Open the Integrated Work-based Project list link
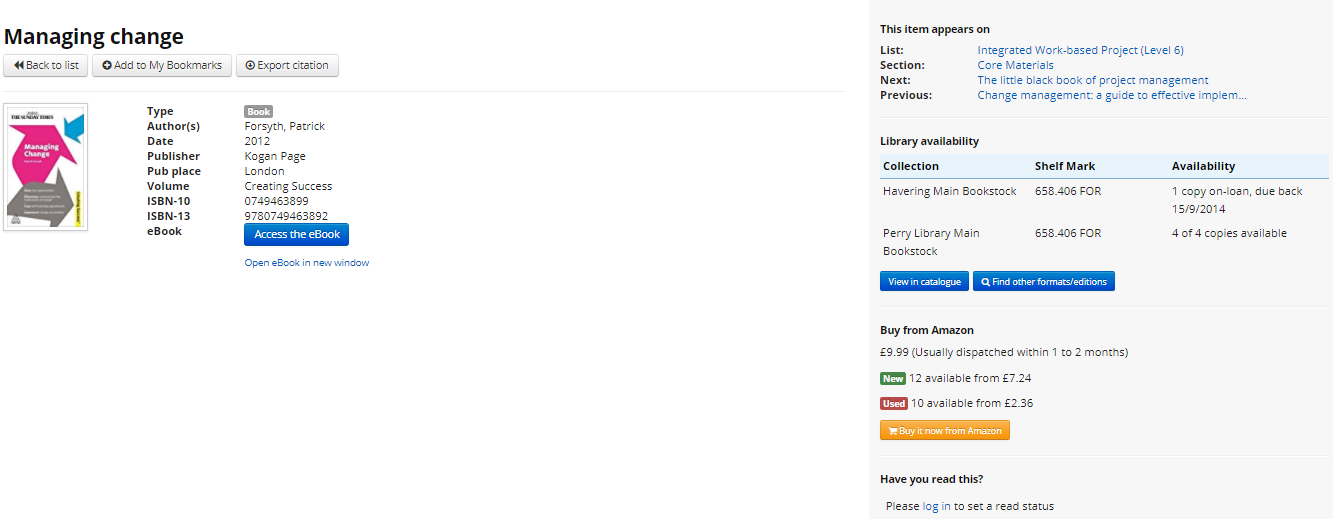Screen dimensions: 1333x519 1080,50
